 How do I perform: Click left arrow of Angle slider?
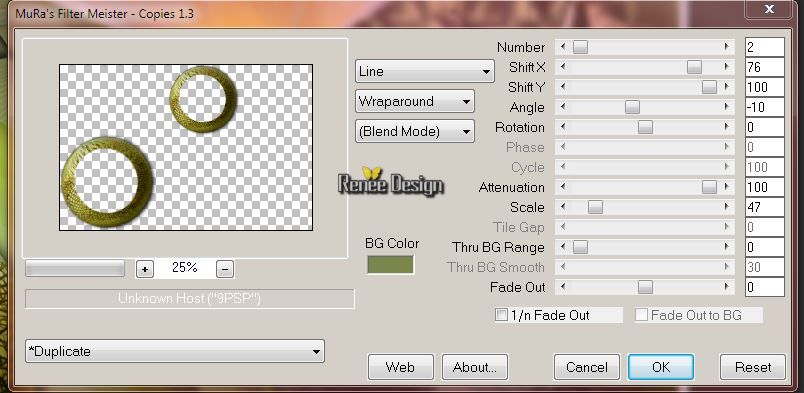563,107
